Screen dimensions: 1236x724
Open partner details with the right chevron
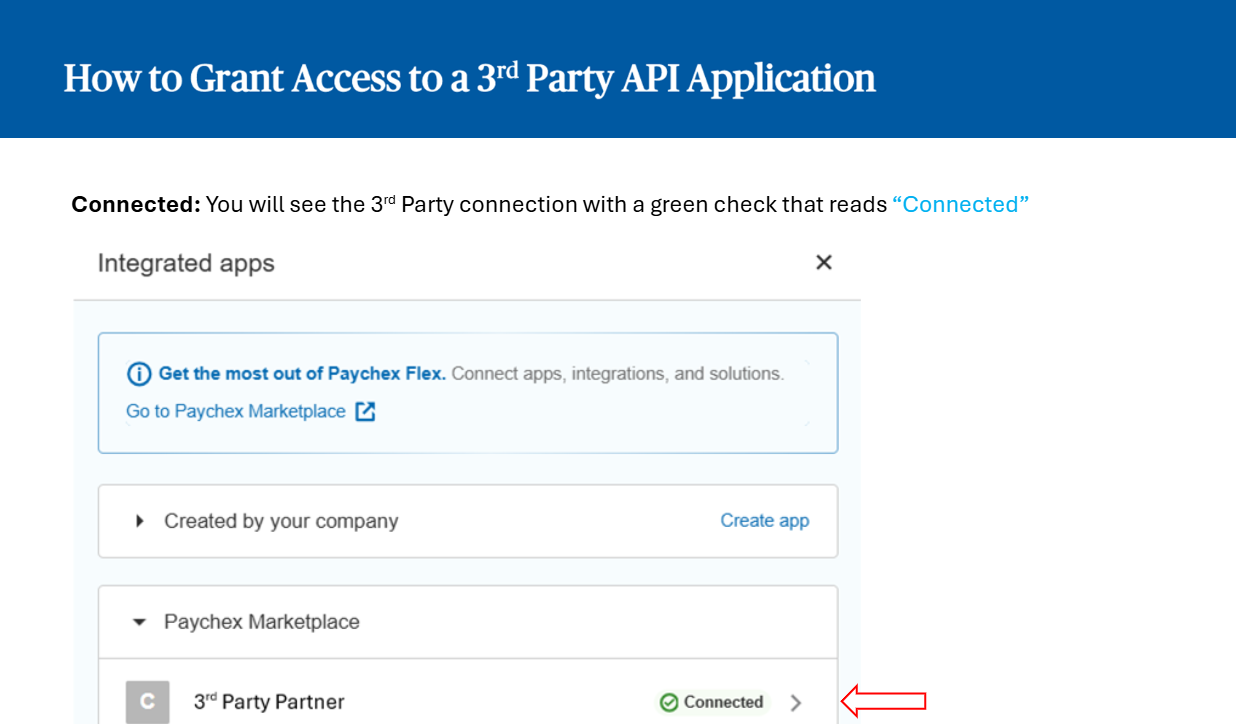796,702
